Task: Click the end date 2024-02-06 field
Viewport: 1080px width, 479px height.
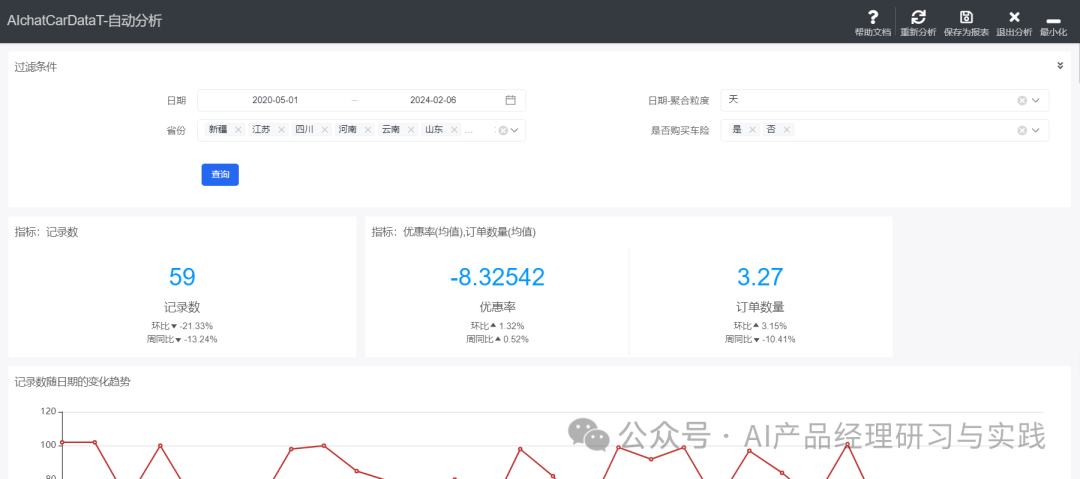Action: click(x=433, y=100)
